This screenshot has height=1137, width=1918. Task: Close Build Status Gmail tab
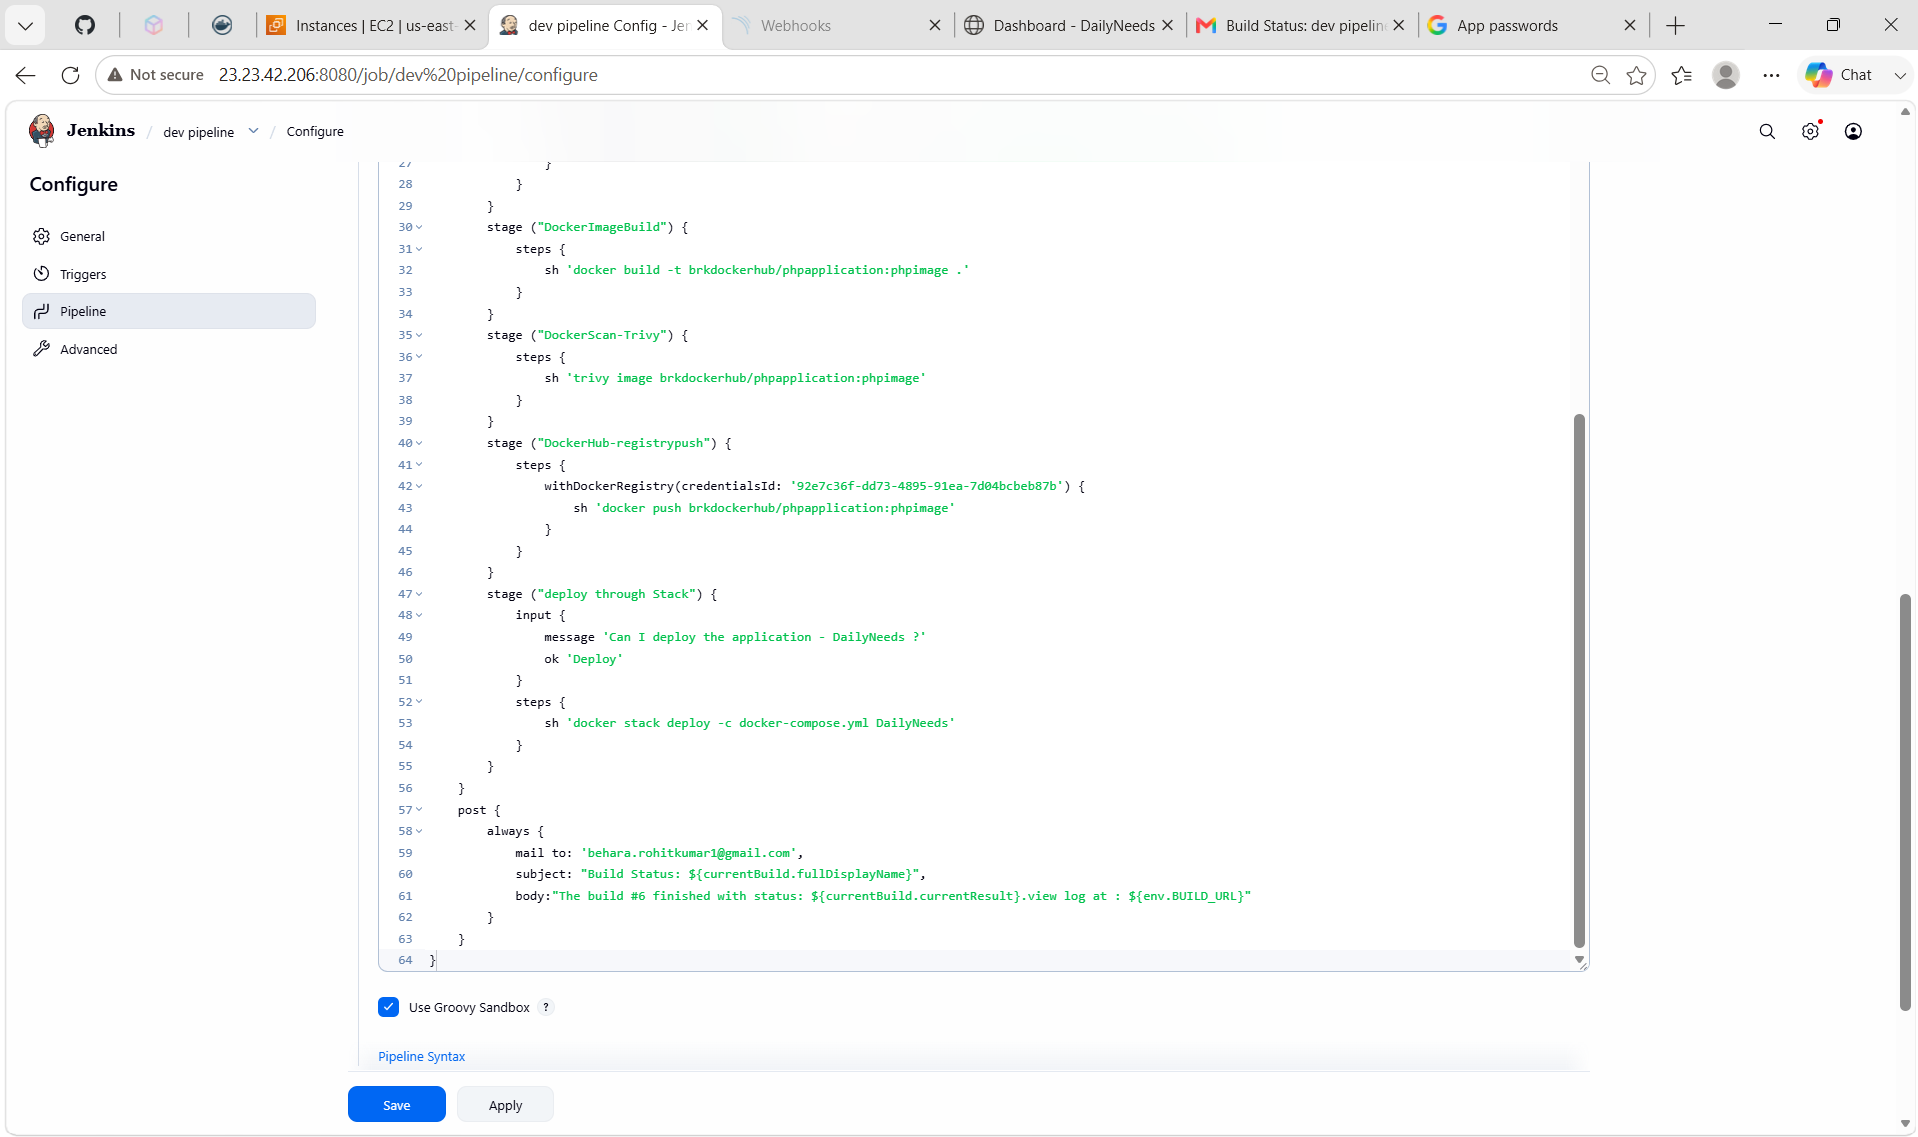[x=1398, y=25]
